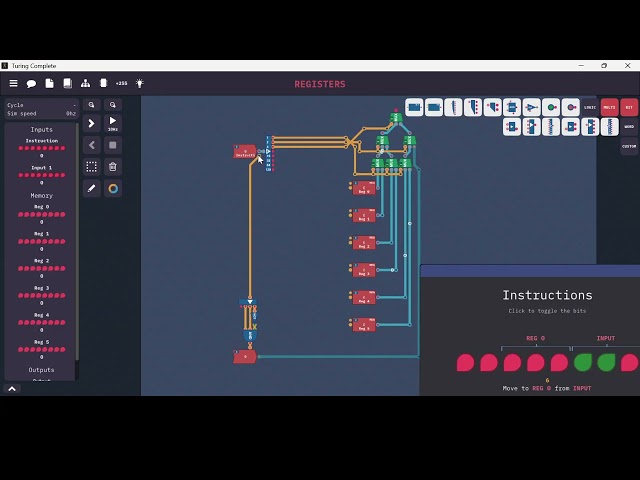Open the manual book icon
The image size is (640, 480).
click(x=67, y=83)
